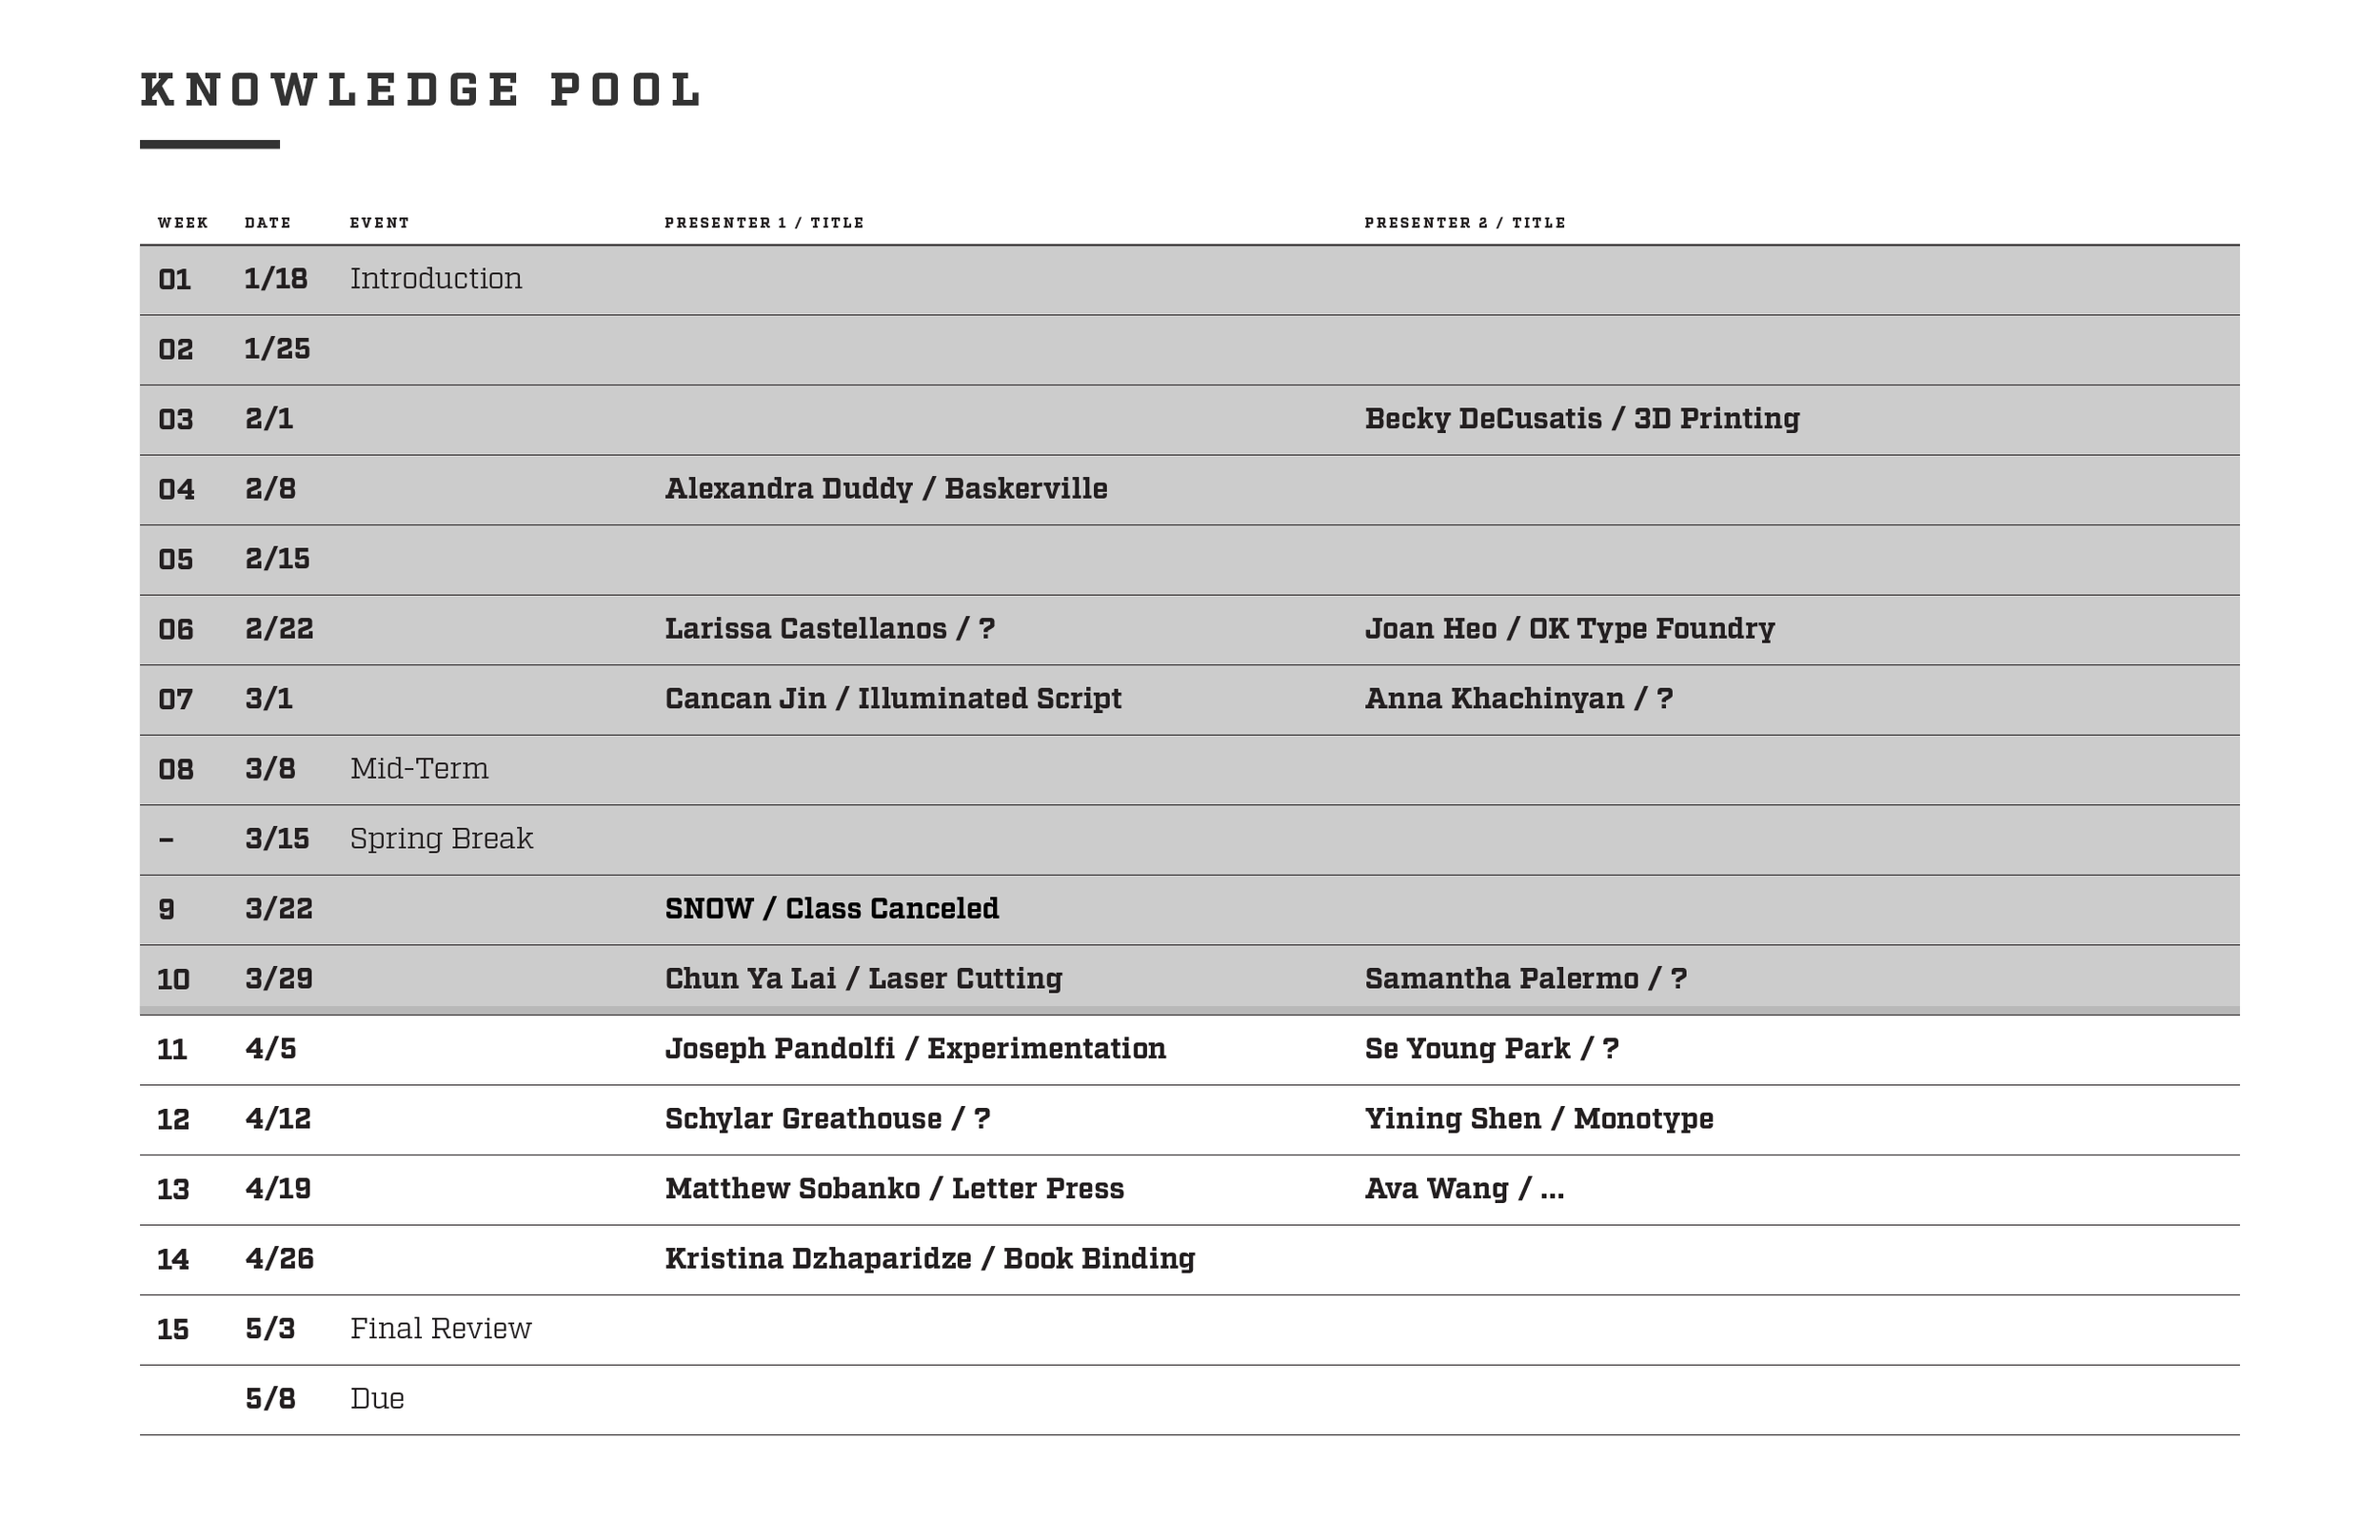Image resolution: width=2380 pixels, height=1540 pixels.
Task: Click the Due event text
Action: 377,1399
